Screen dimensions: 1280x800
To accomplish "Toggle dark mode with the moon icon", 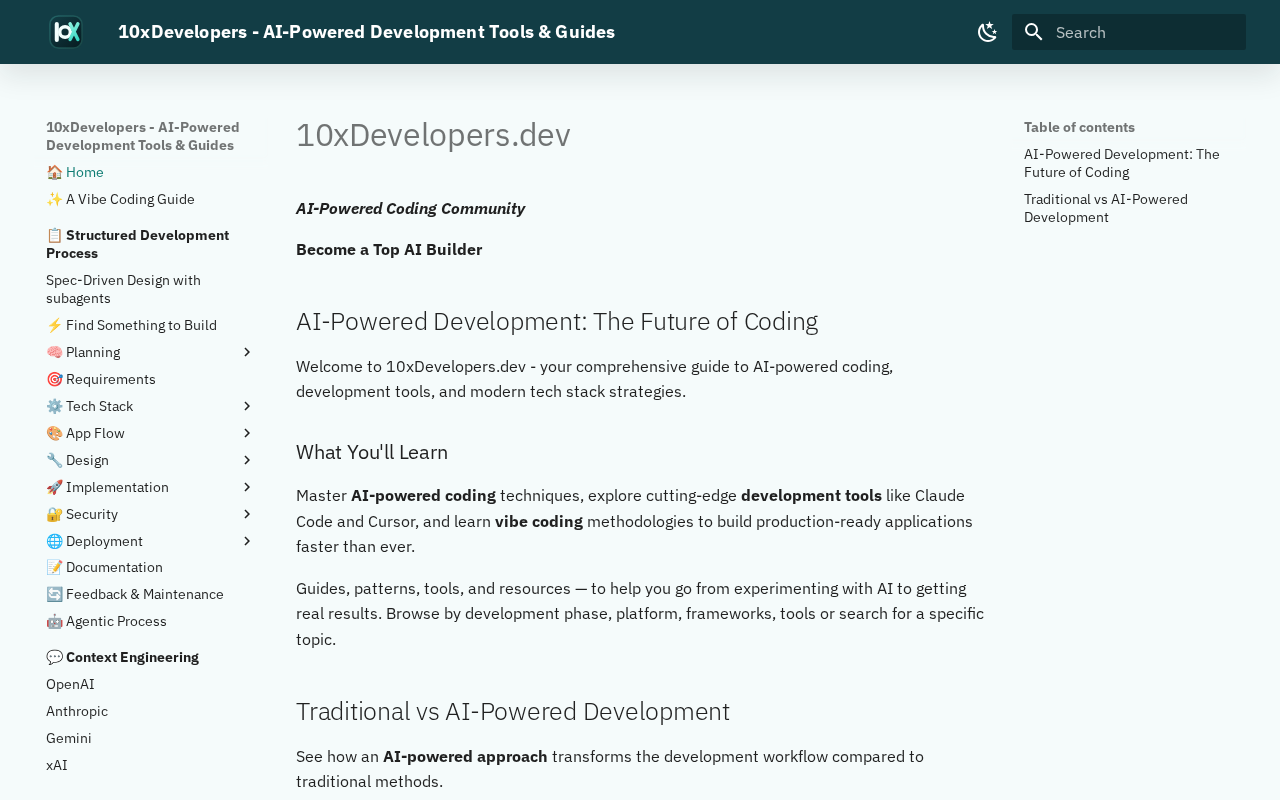I will pyautogui.click(x=987, y=32).
